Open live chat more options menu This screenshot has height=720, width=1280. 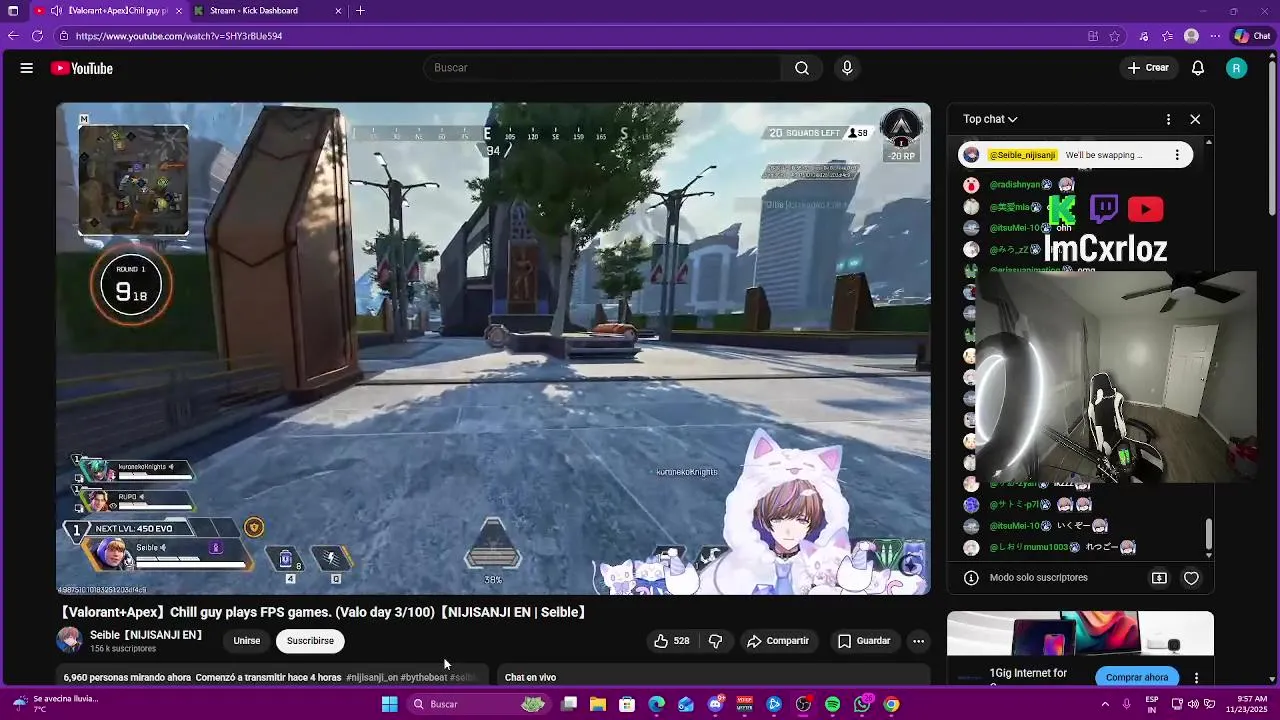tap(1168, 119)
